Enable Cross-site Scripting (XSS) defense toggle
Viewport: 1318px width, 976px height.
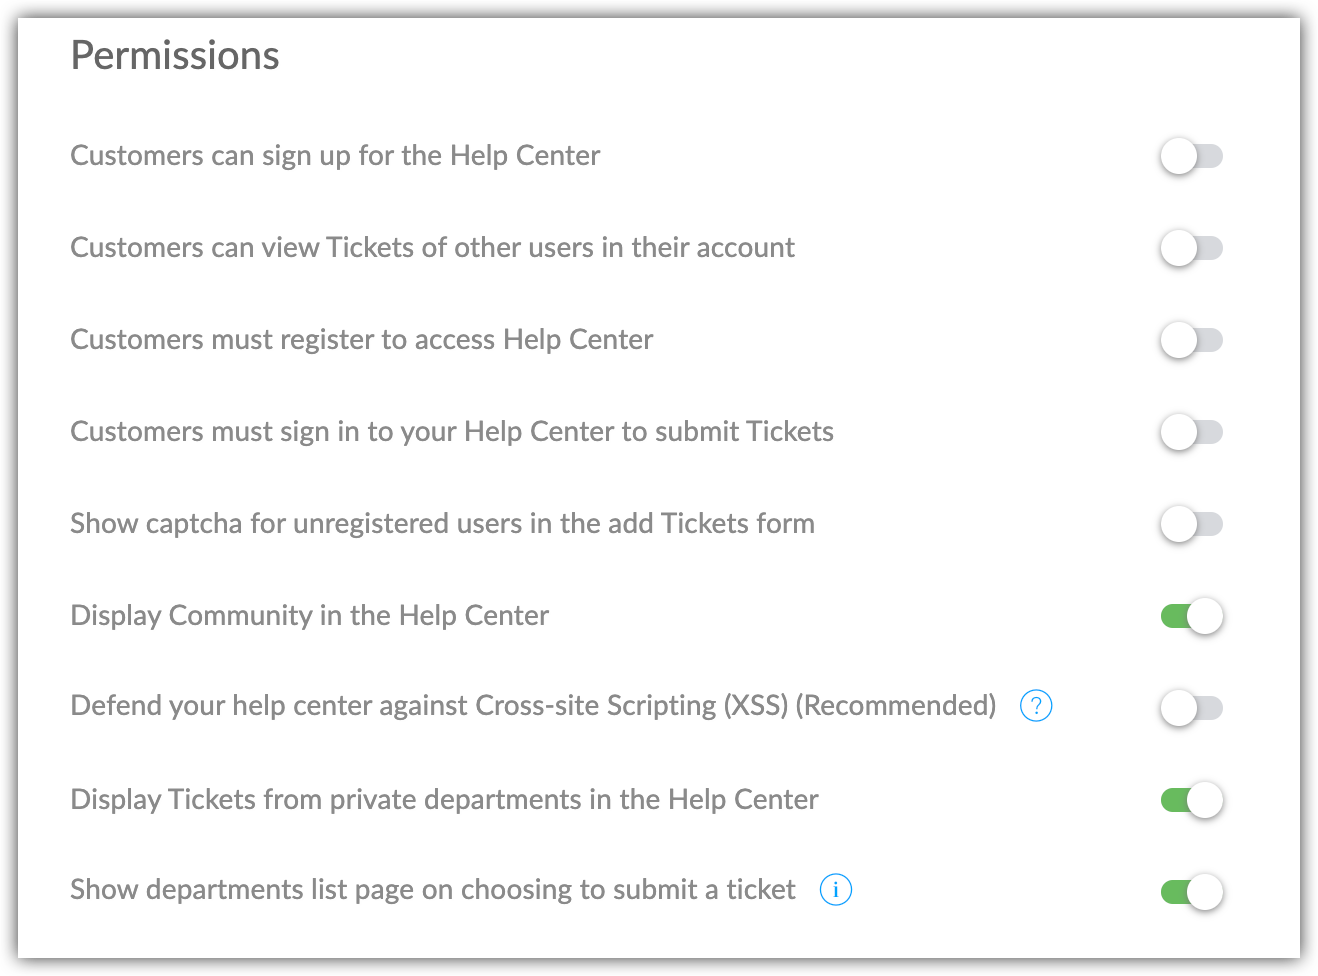pyautogui.click(x=1191, y=708)
